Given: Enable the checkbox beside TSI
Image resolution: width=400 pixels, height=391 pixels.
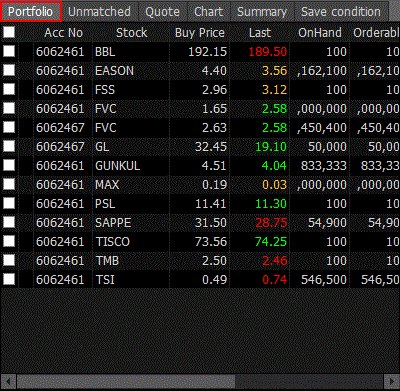Looking at the screenshot, I should coord(9,279).
